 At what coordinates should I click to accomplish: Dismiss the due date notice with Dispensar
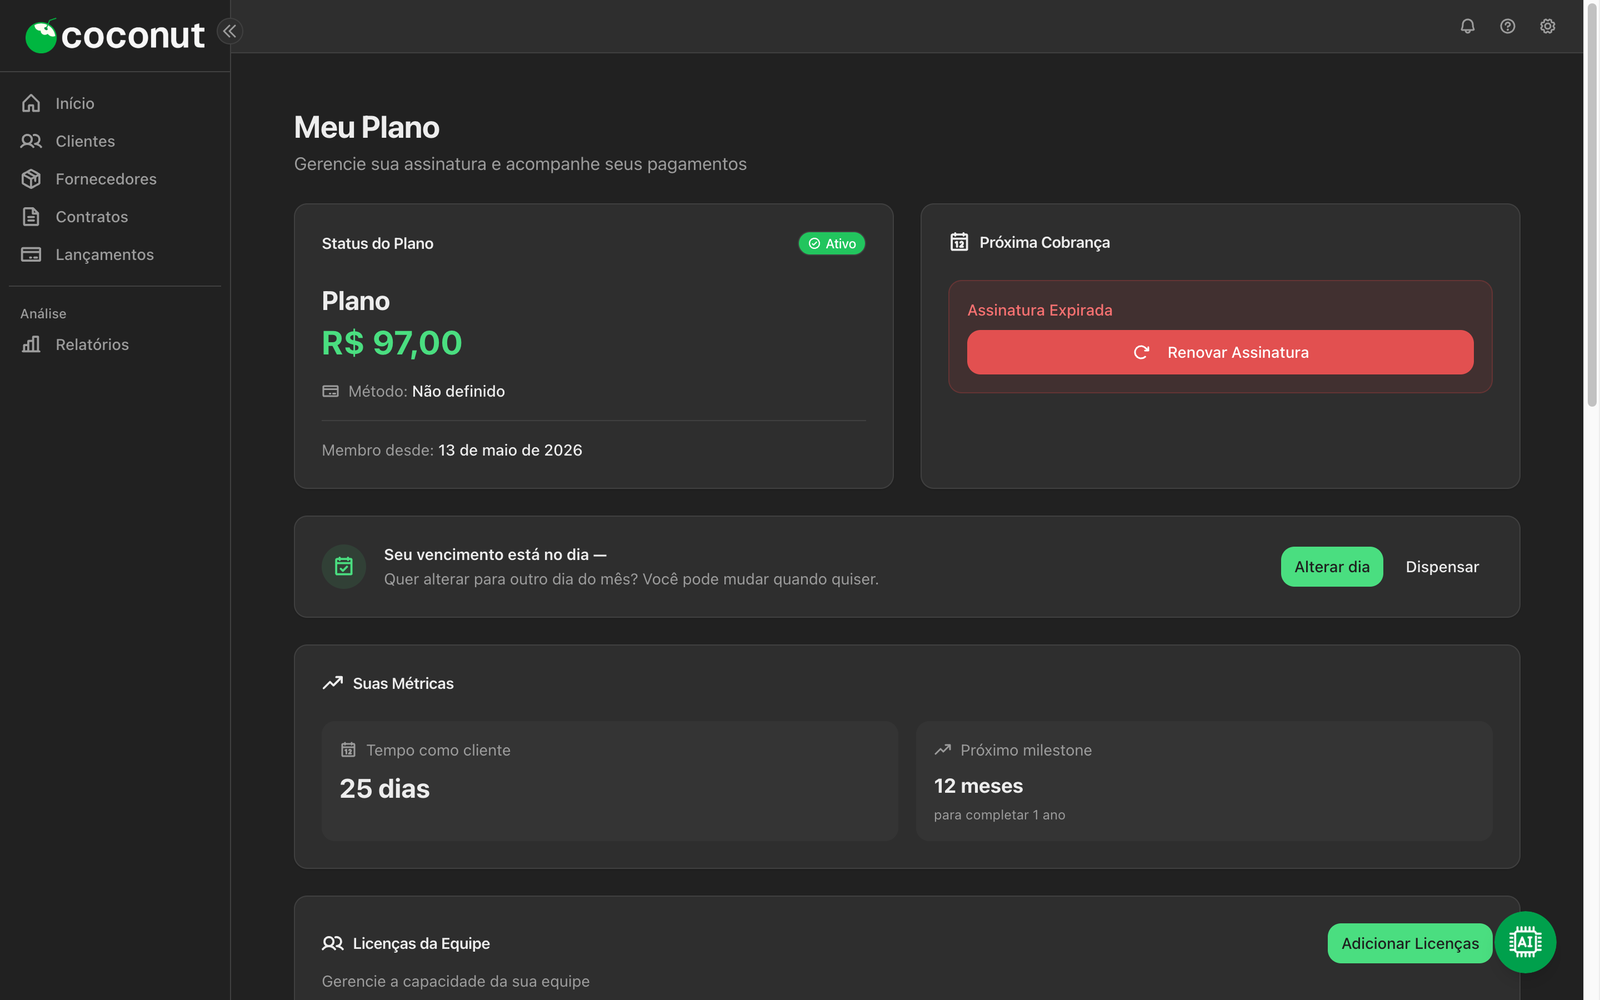tap(1442, 567)
